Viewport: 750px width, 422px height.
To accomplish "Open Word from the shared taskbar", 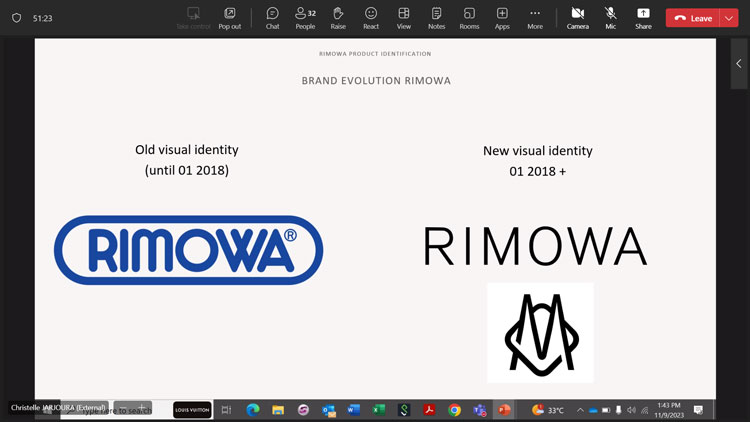I will pyautogui.click(x=353, y=410).
